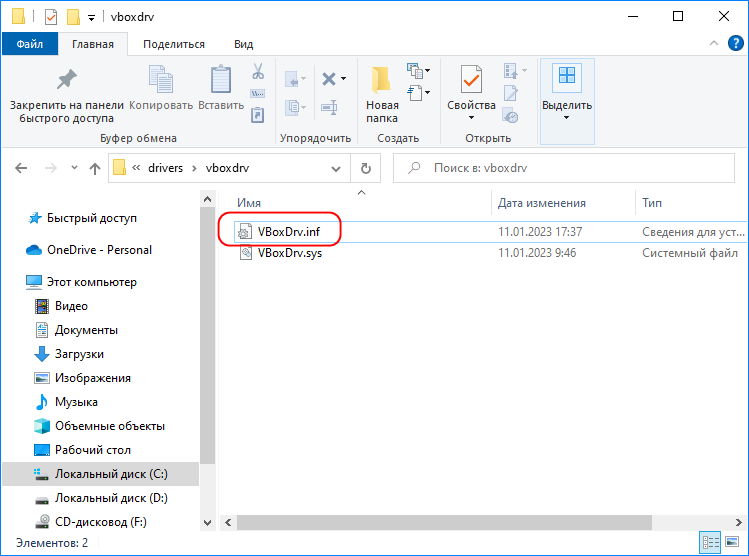Click the Delete X icon

pyautogui.click(x=329, y=78)
